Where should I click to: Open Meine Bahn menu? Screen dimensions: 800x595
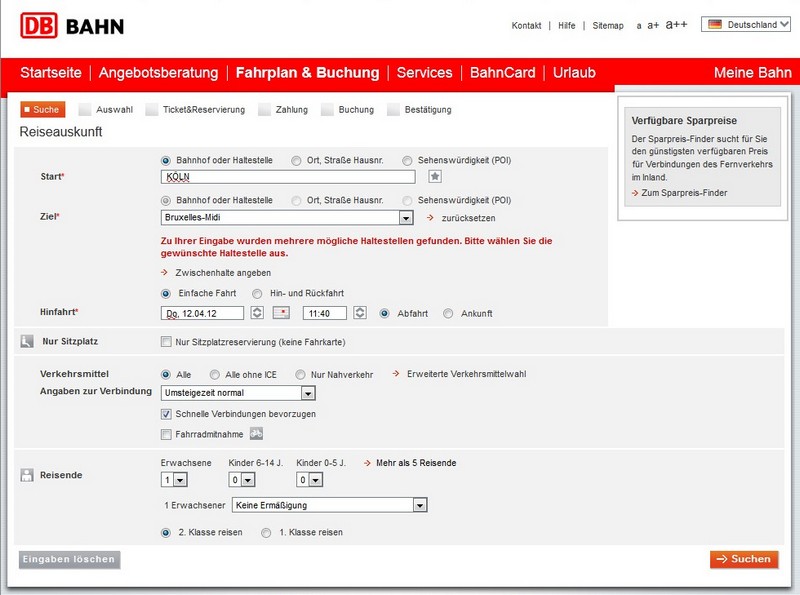pyautogui.click(x=753, y=72)
